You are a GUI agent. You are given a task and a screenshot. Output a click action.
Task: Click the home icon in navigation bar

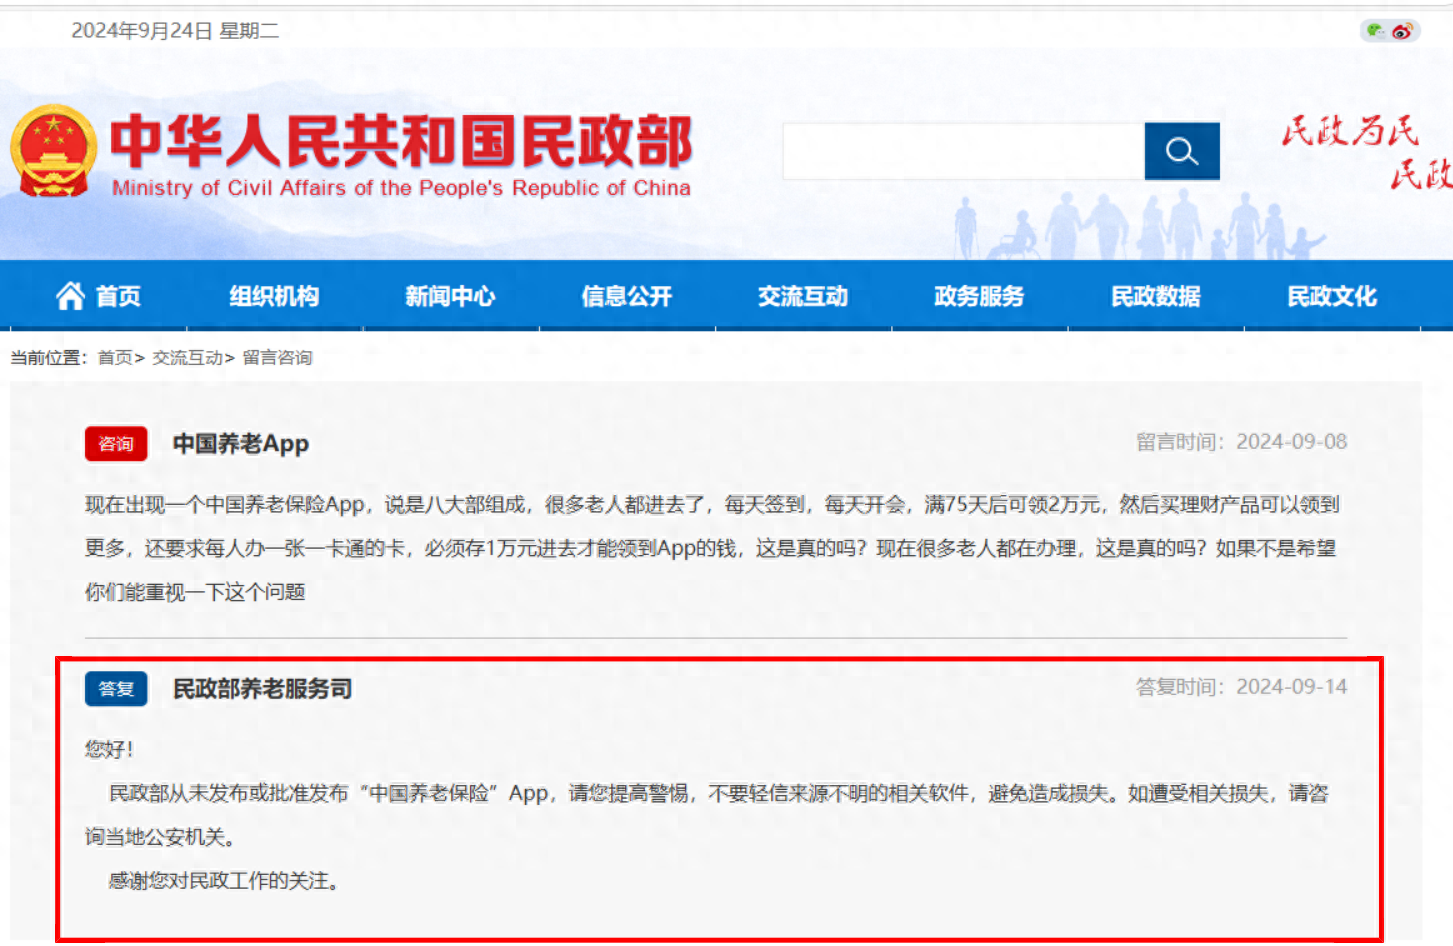[71, 296]
